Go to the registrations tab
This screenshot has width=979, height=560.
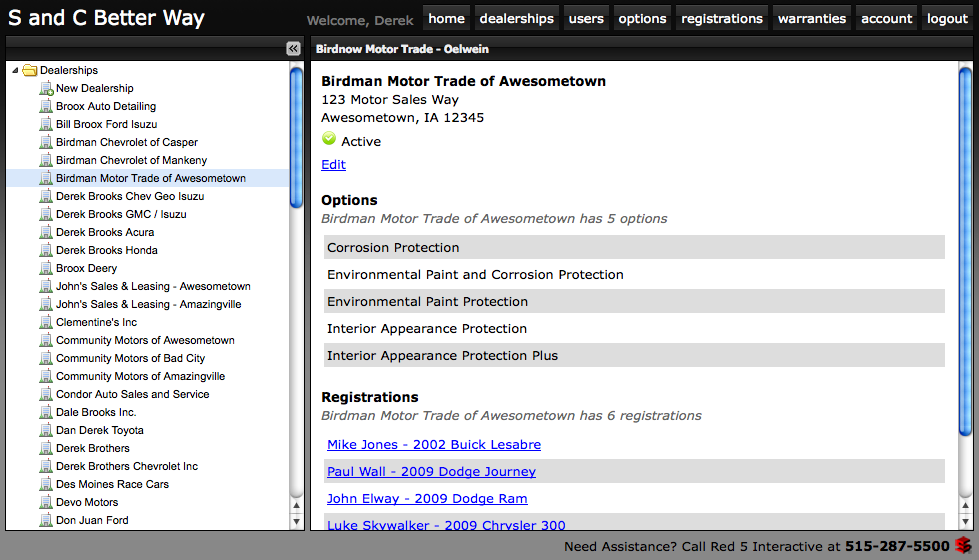[x=721, y=18]
